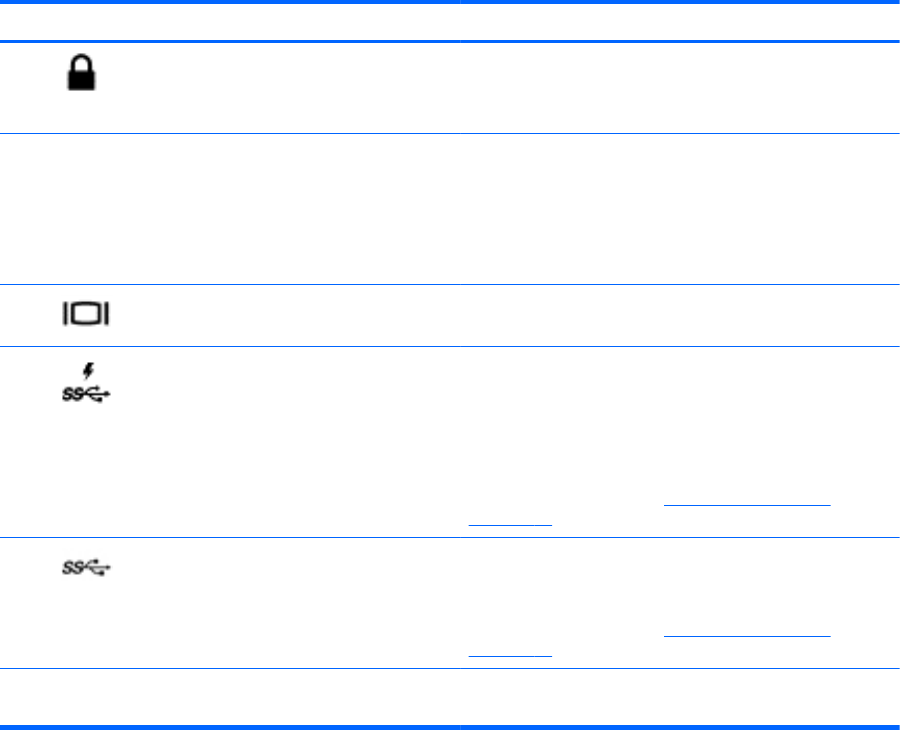
Task: Click the external monitor port icon
Action: (x=86, y=314)
